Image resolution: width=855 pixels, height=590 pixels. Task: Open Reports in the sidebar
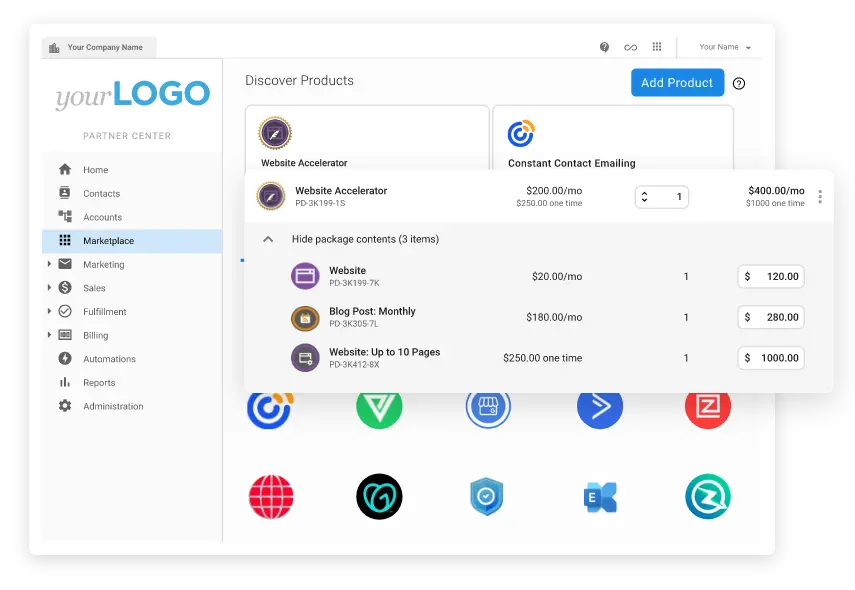(x=99, y=383)
